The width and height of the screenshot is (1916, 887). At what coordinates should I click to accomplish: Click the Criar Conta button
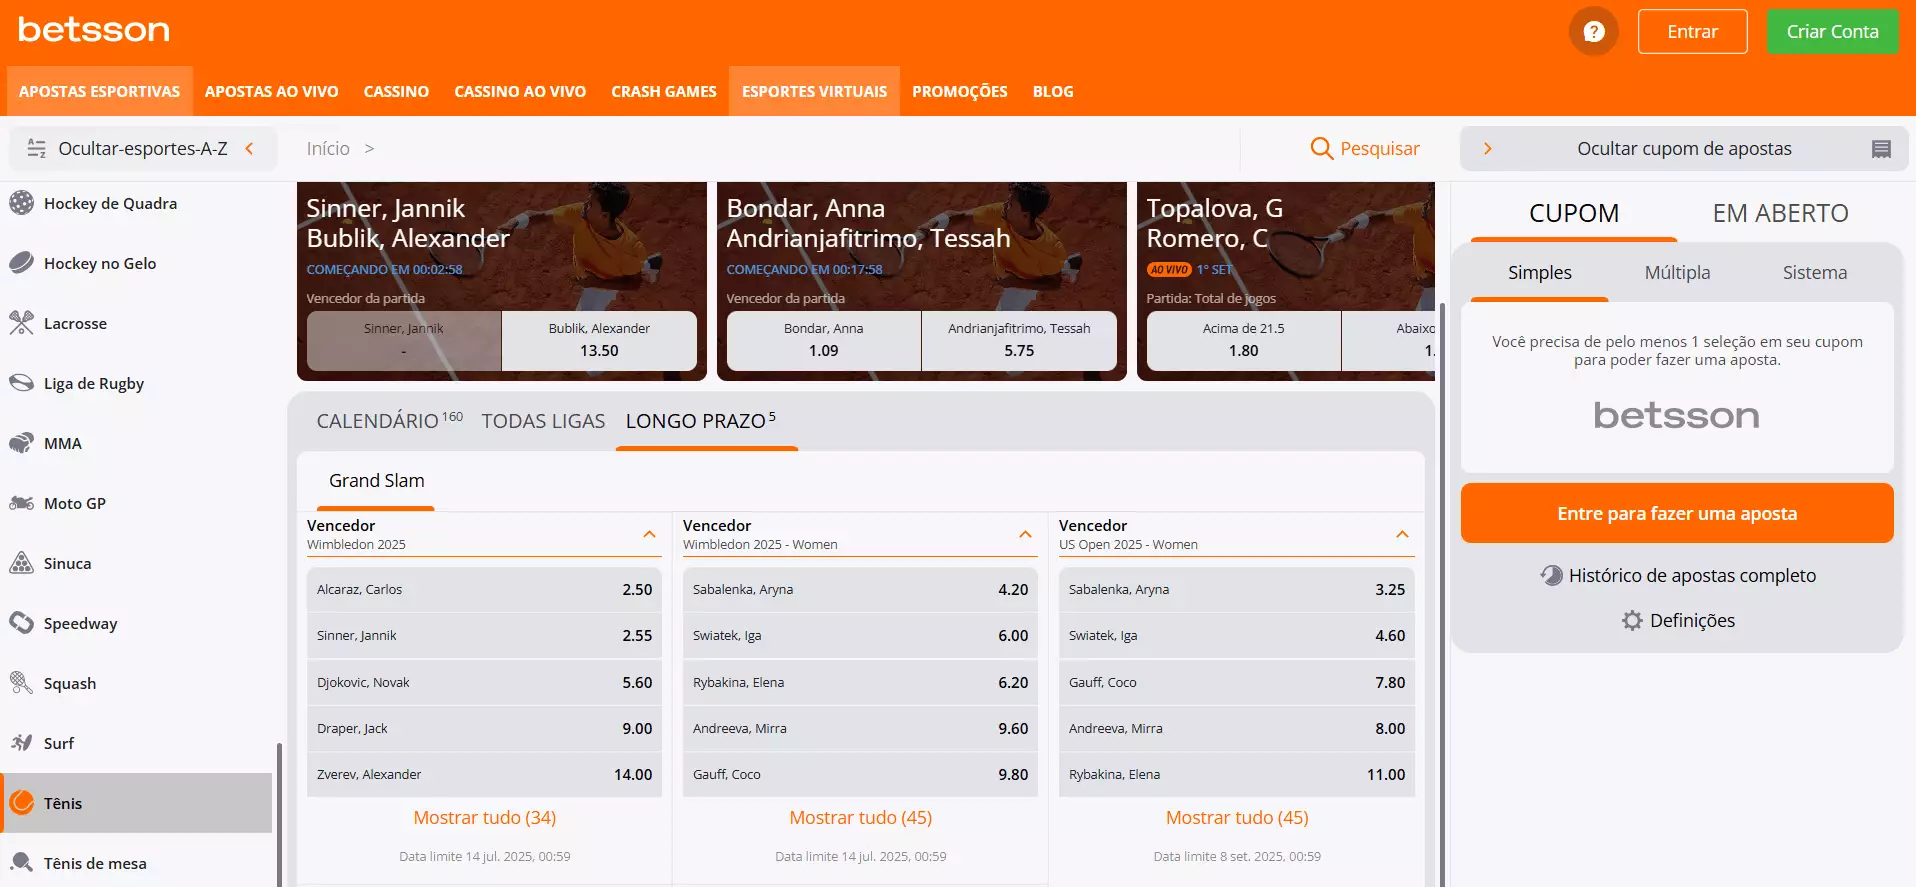pos(1832,32)
